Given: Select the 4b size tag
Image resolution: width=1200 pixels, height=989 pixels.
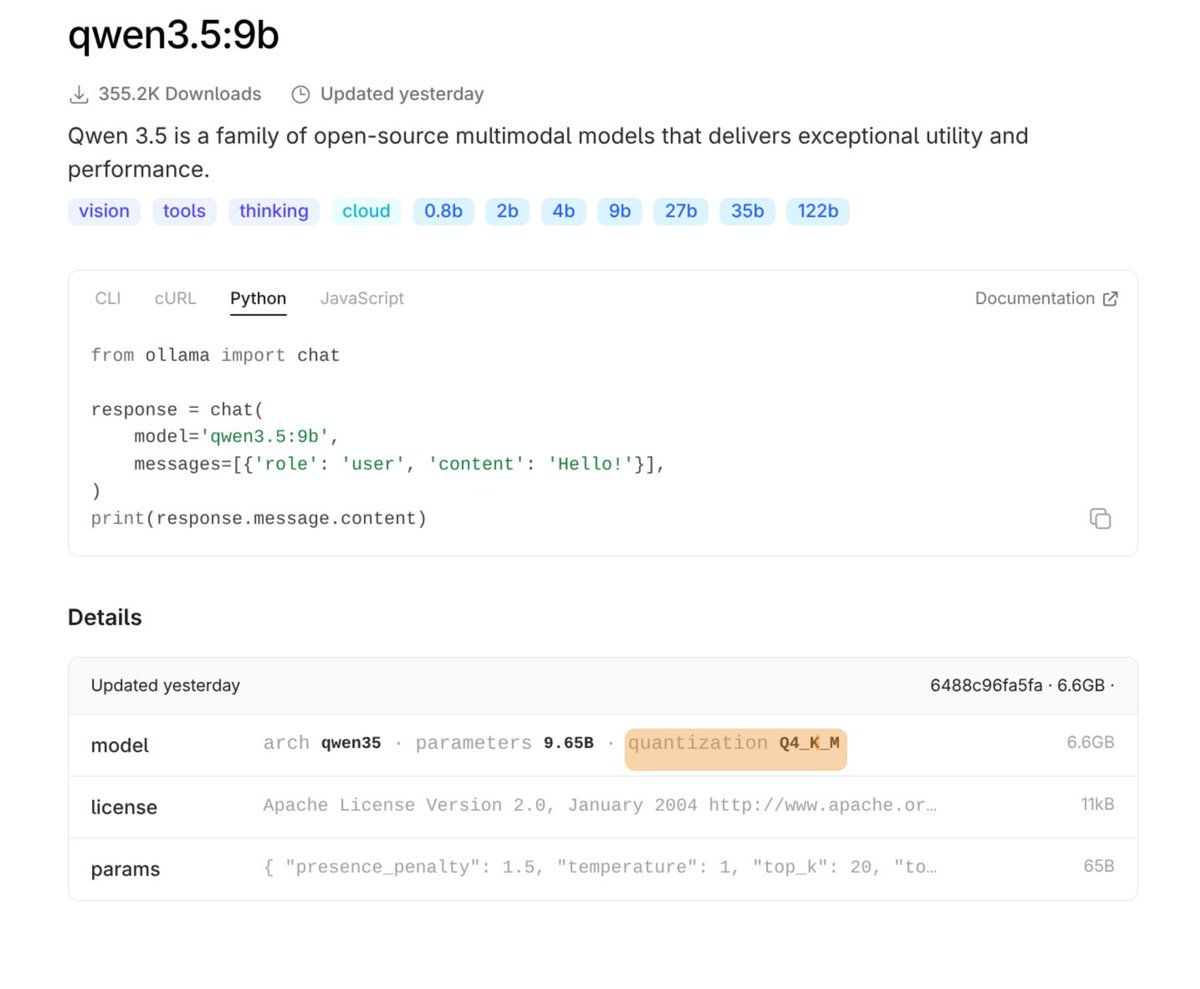Looking at the screenshot, I should (x=563, y=211).
